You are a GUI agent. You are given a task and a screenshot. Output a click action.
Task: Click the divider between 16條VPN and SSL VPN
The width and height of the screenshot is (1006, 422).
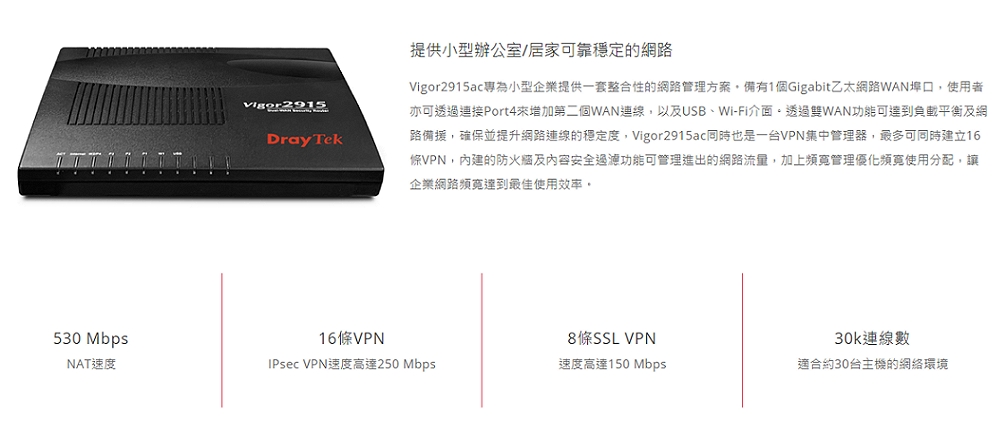tap(482, 340)
